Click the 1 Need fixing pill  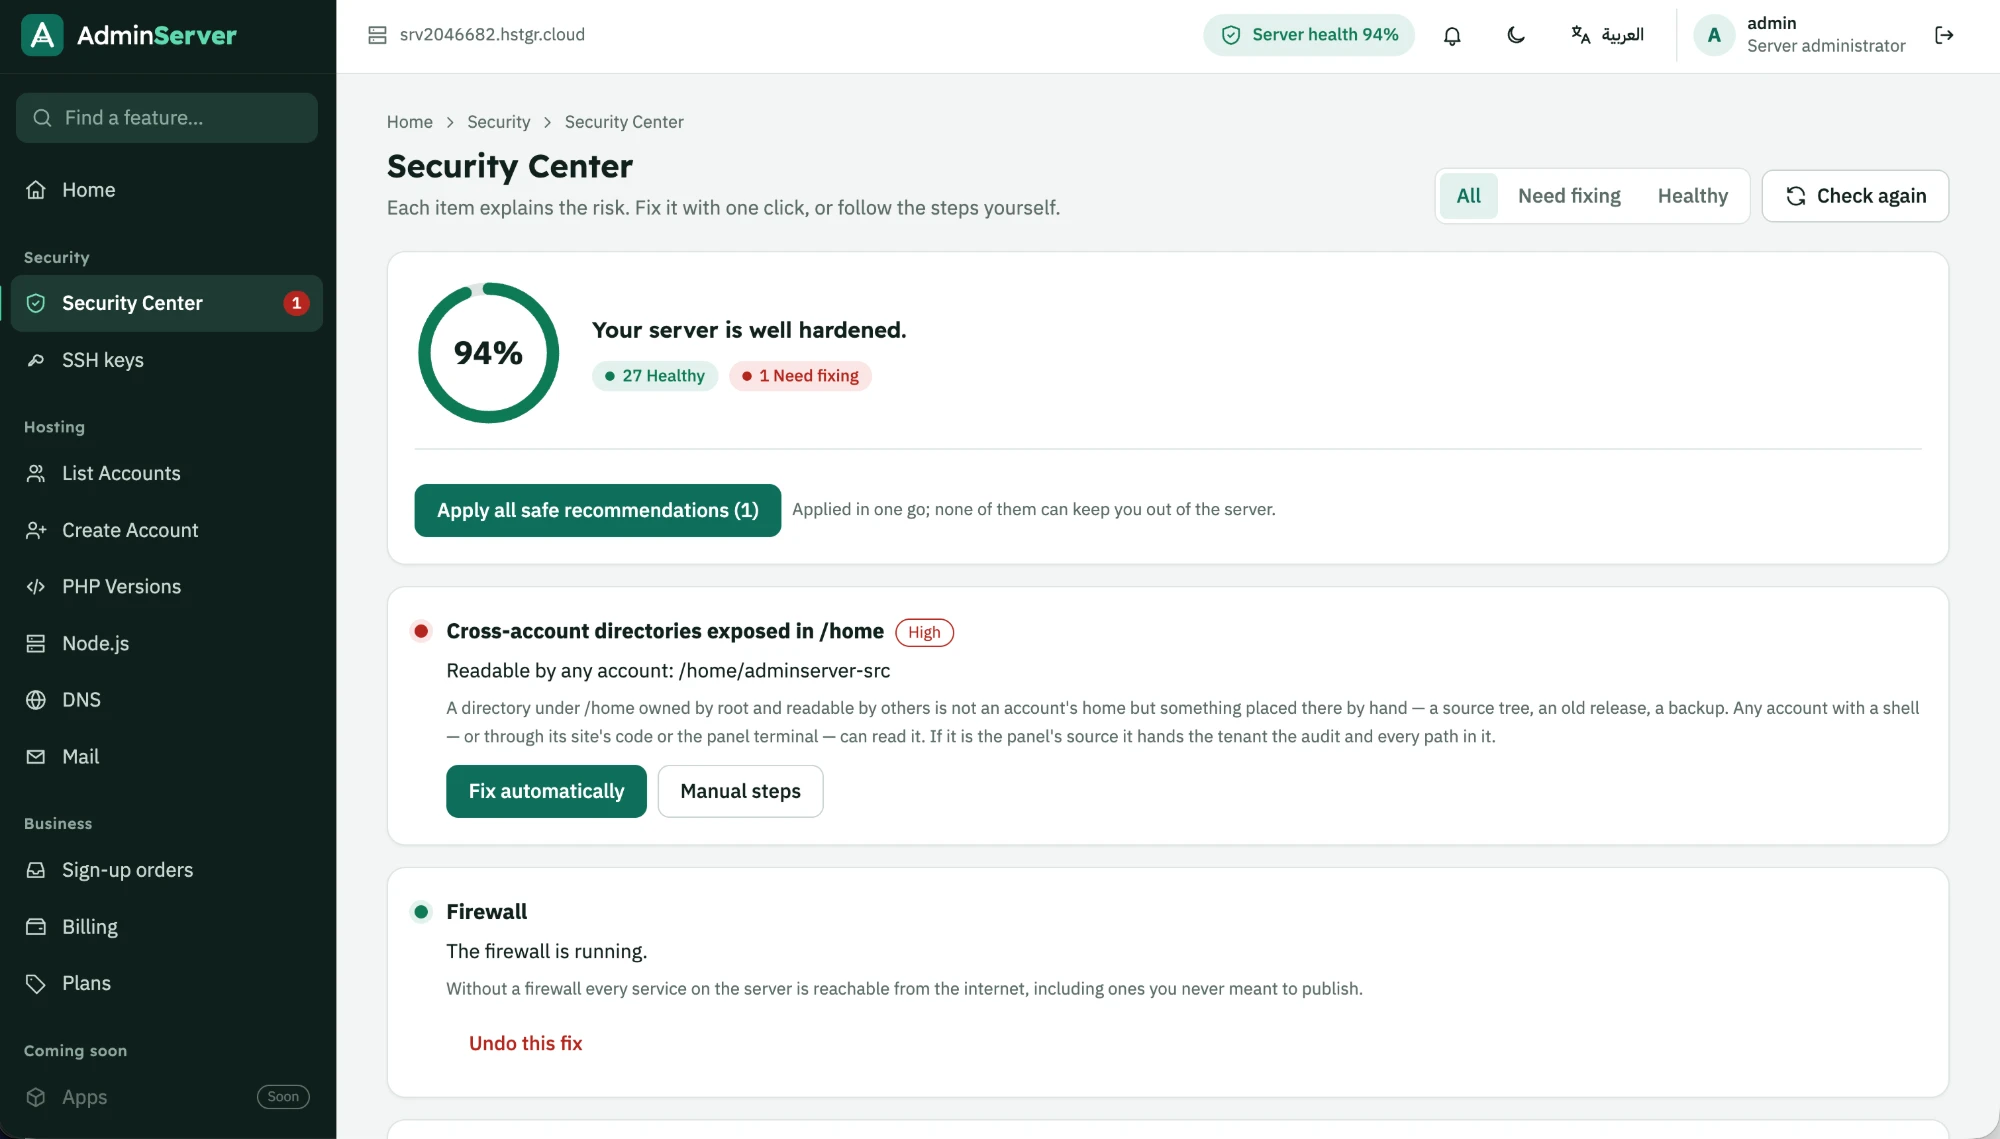pyautogui.click(x=800, y=376)
